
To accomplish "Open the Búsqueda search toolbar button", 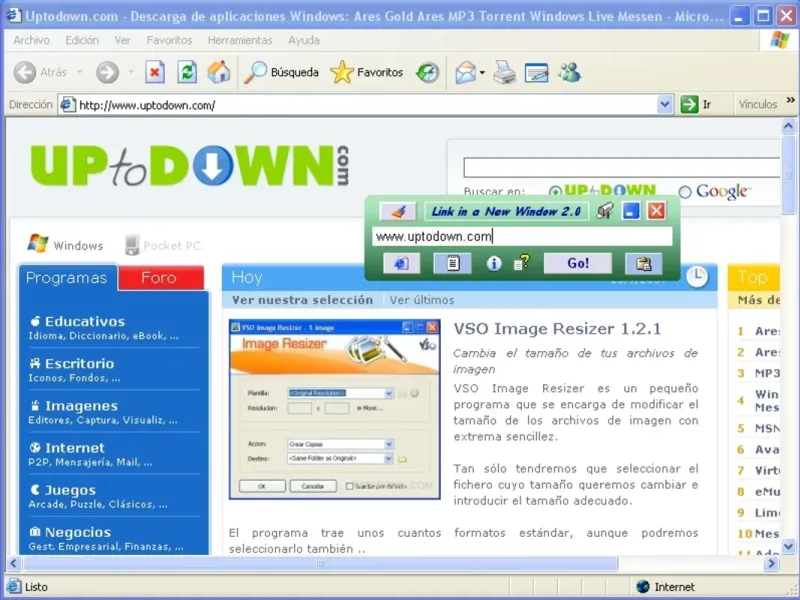I will click(281, 72).
